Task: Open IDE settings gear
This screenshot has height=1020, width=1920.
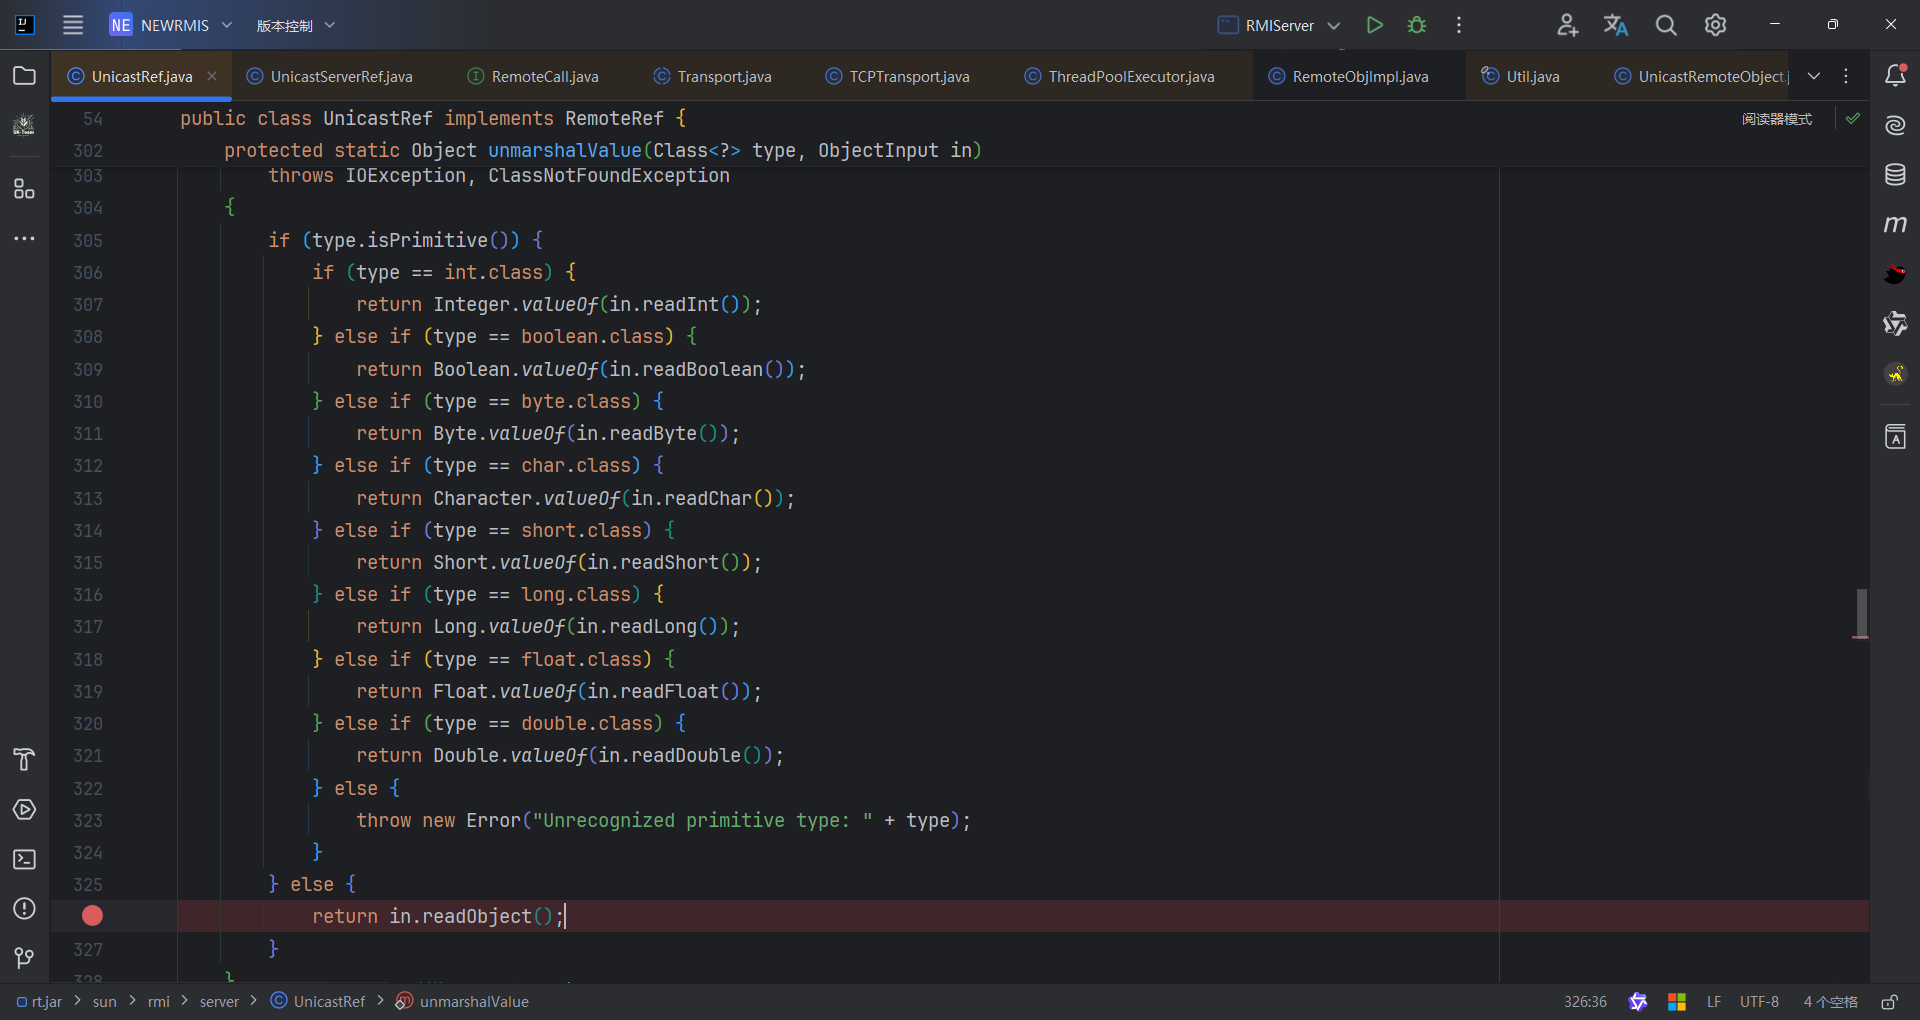Action: pyautogui.click(x=1715, y=25)
